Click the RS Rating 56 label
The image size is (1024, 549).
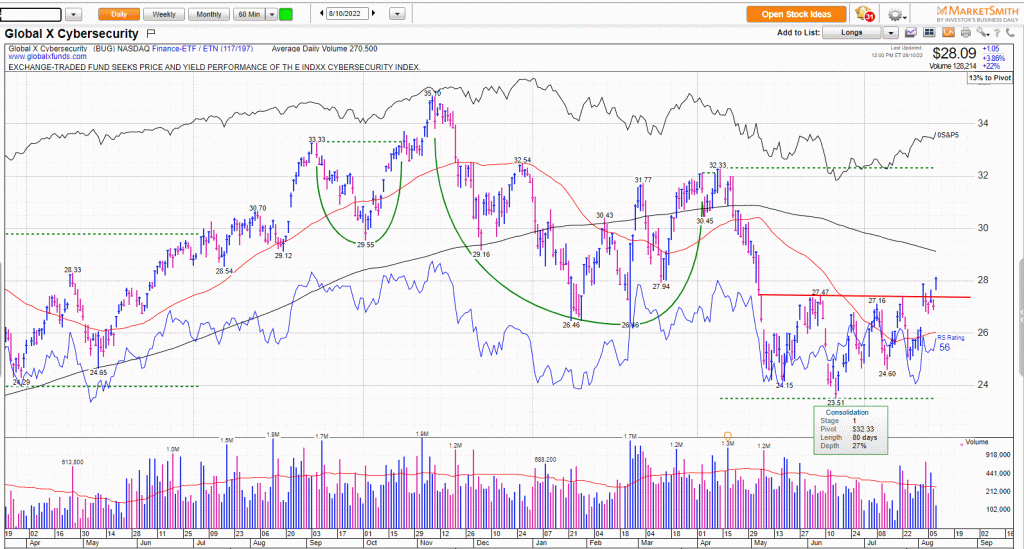(x=950, y=343)
